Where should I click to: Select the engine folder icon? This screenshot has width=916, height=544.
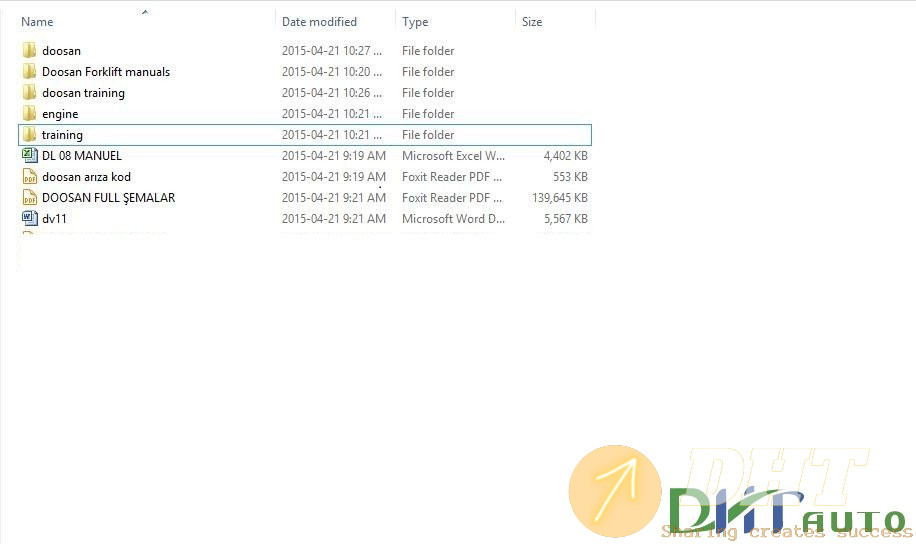pyautogui.click(x=29, y=113)
